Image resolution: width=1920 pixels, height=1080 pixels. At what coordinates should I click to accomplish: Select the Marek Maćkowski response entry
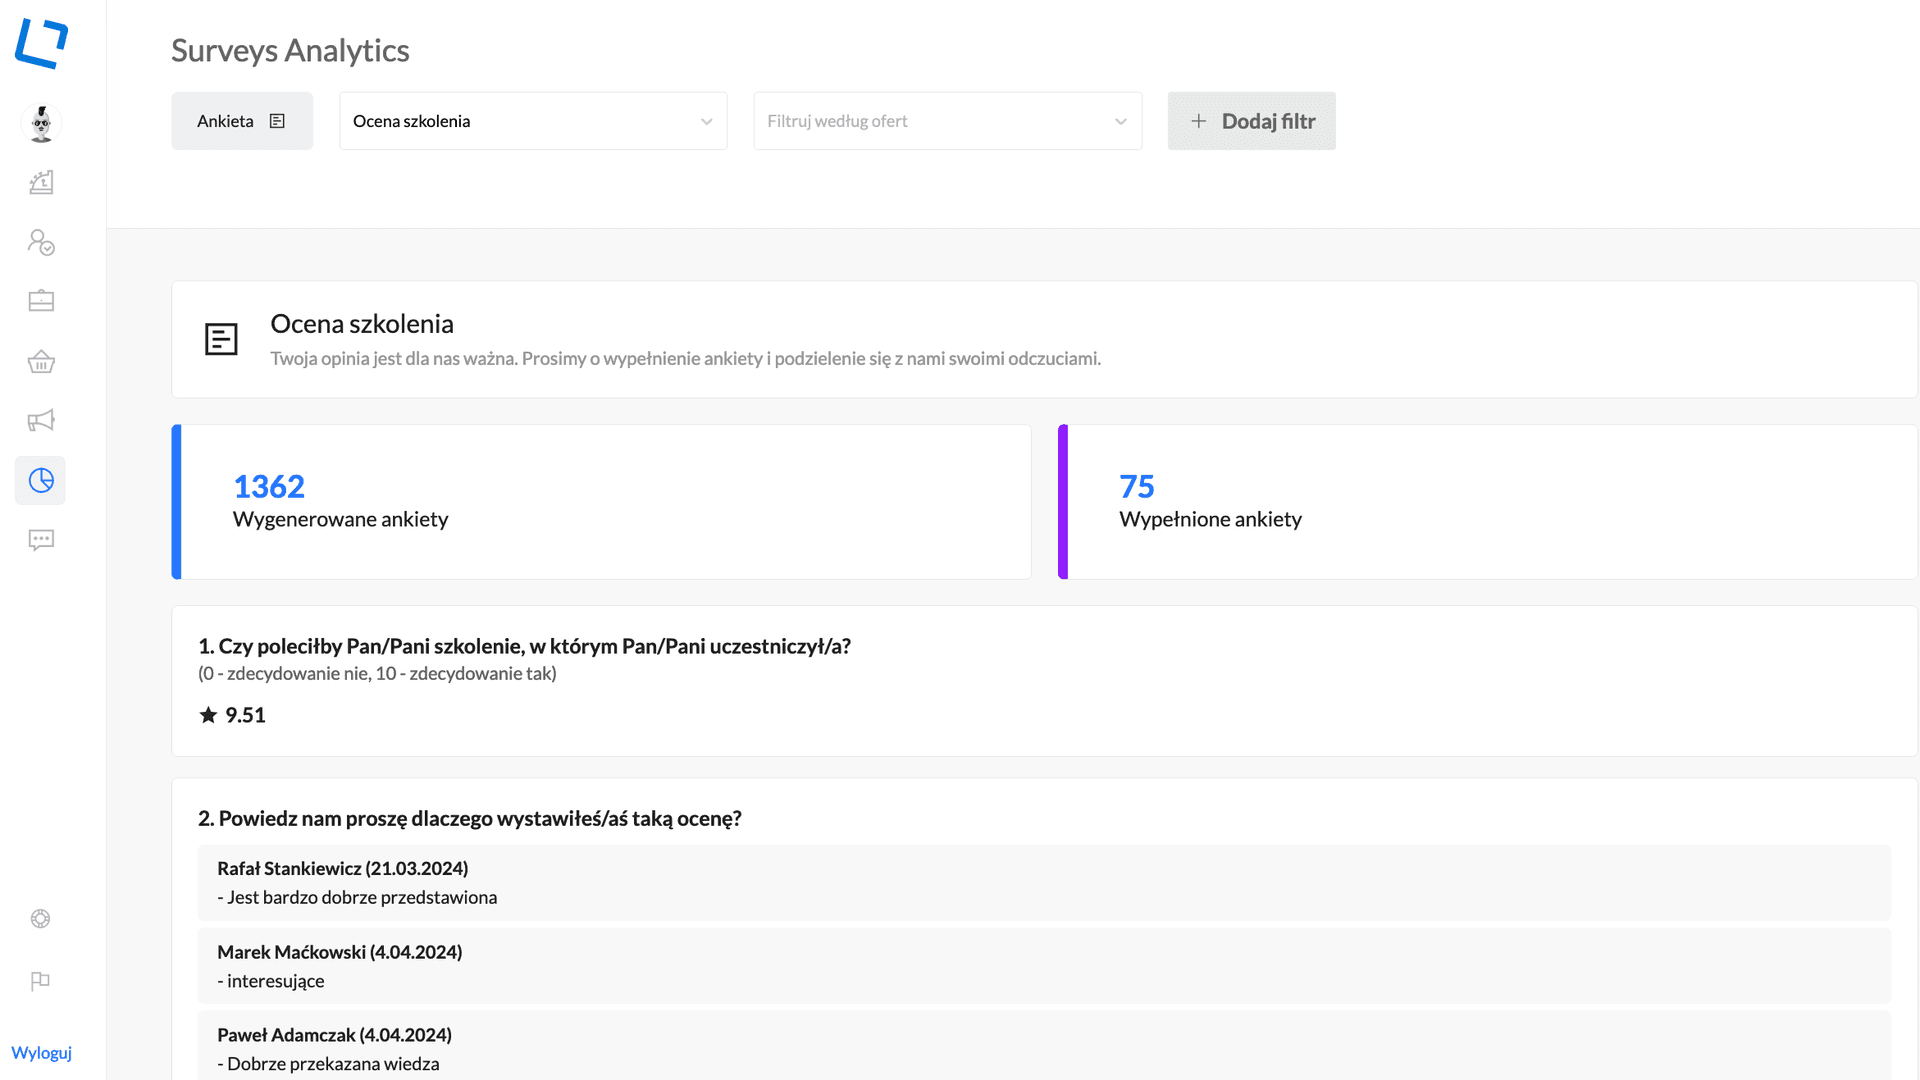coord(1044,966)
